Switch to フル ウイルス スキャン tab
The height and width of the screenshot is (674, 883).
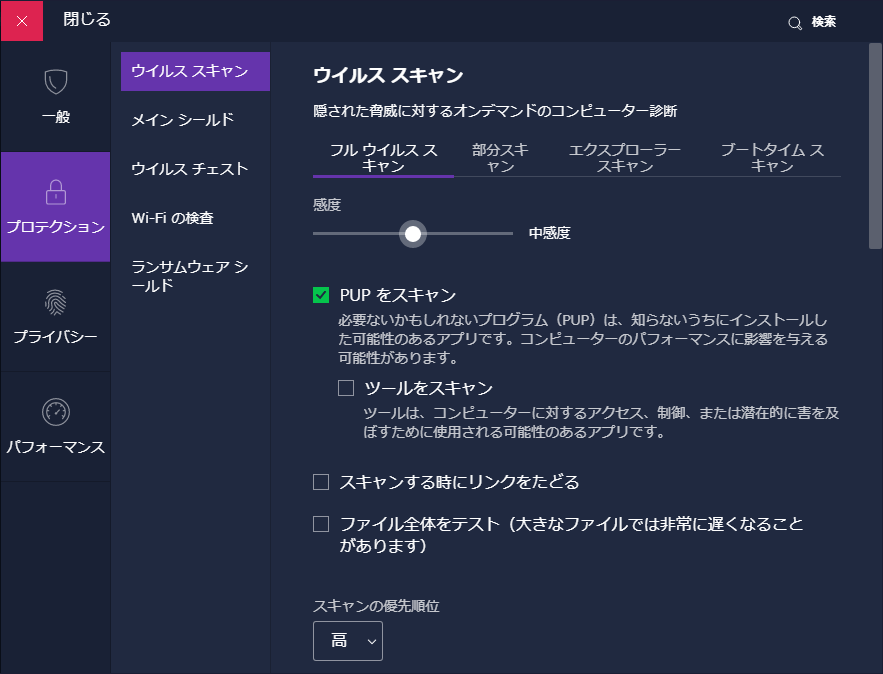(383, 158)
